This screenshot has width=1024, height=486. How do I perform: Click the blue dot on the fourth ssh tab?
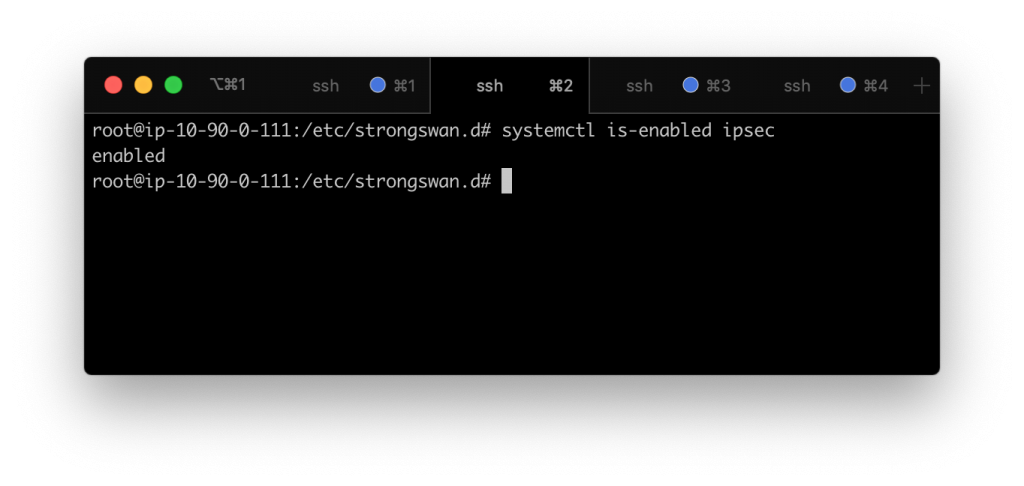coord(848,86)
